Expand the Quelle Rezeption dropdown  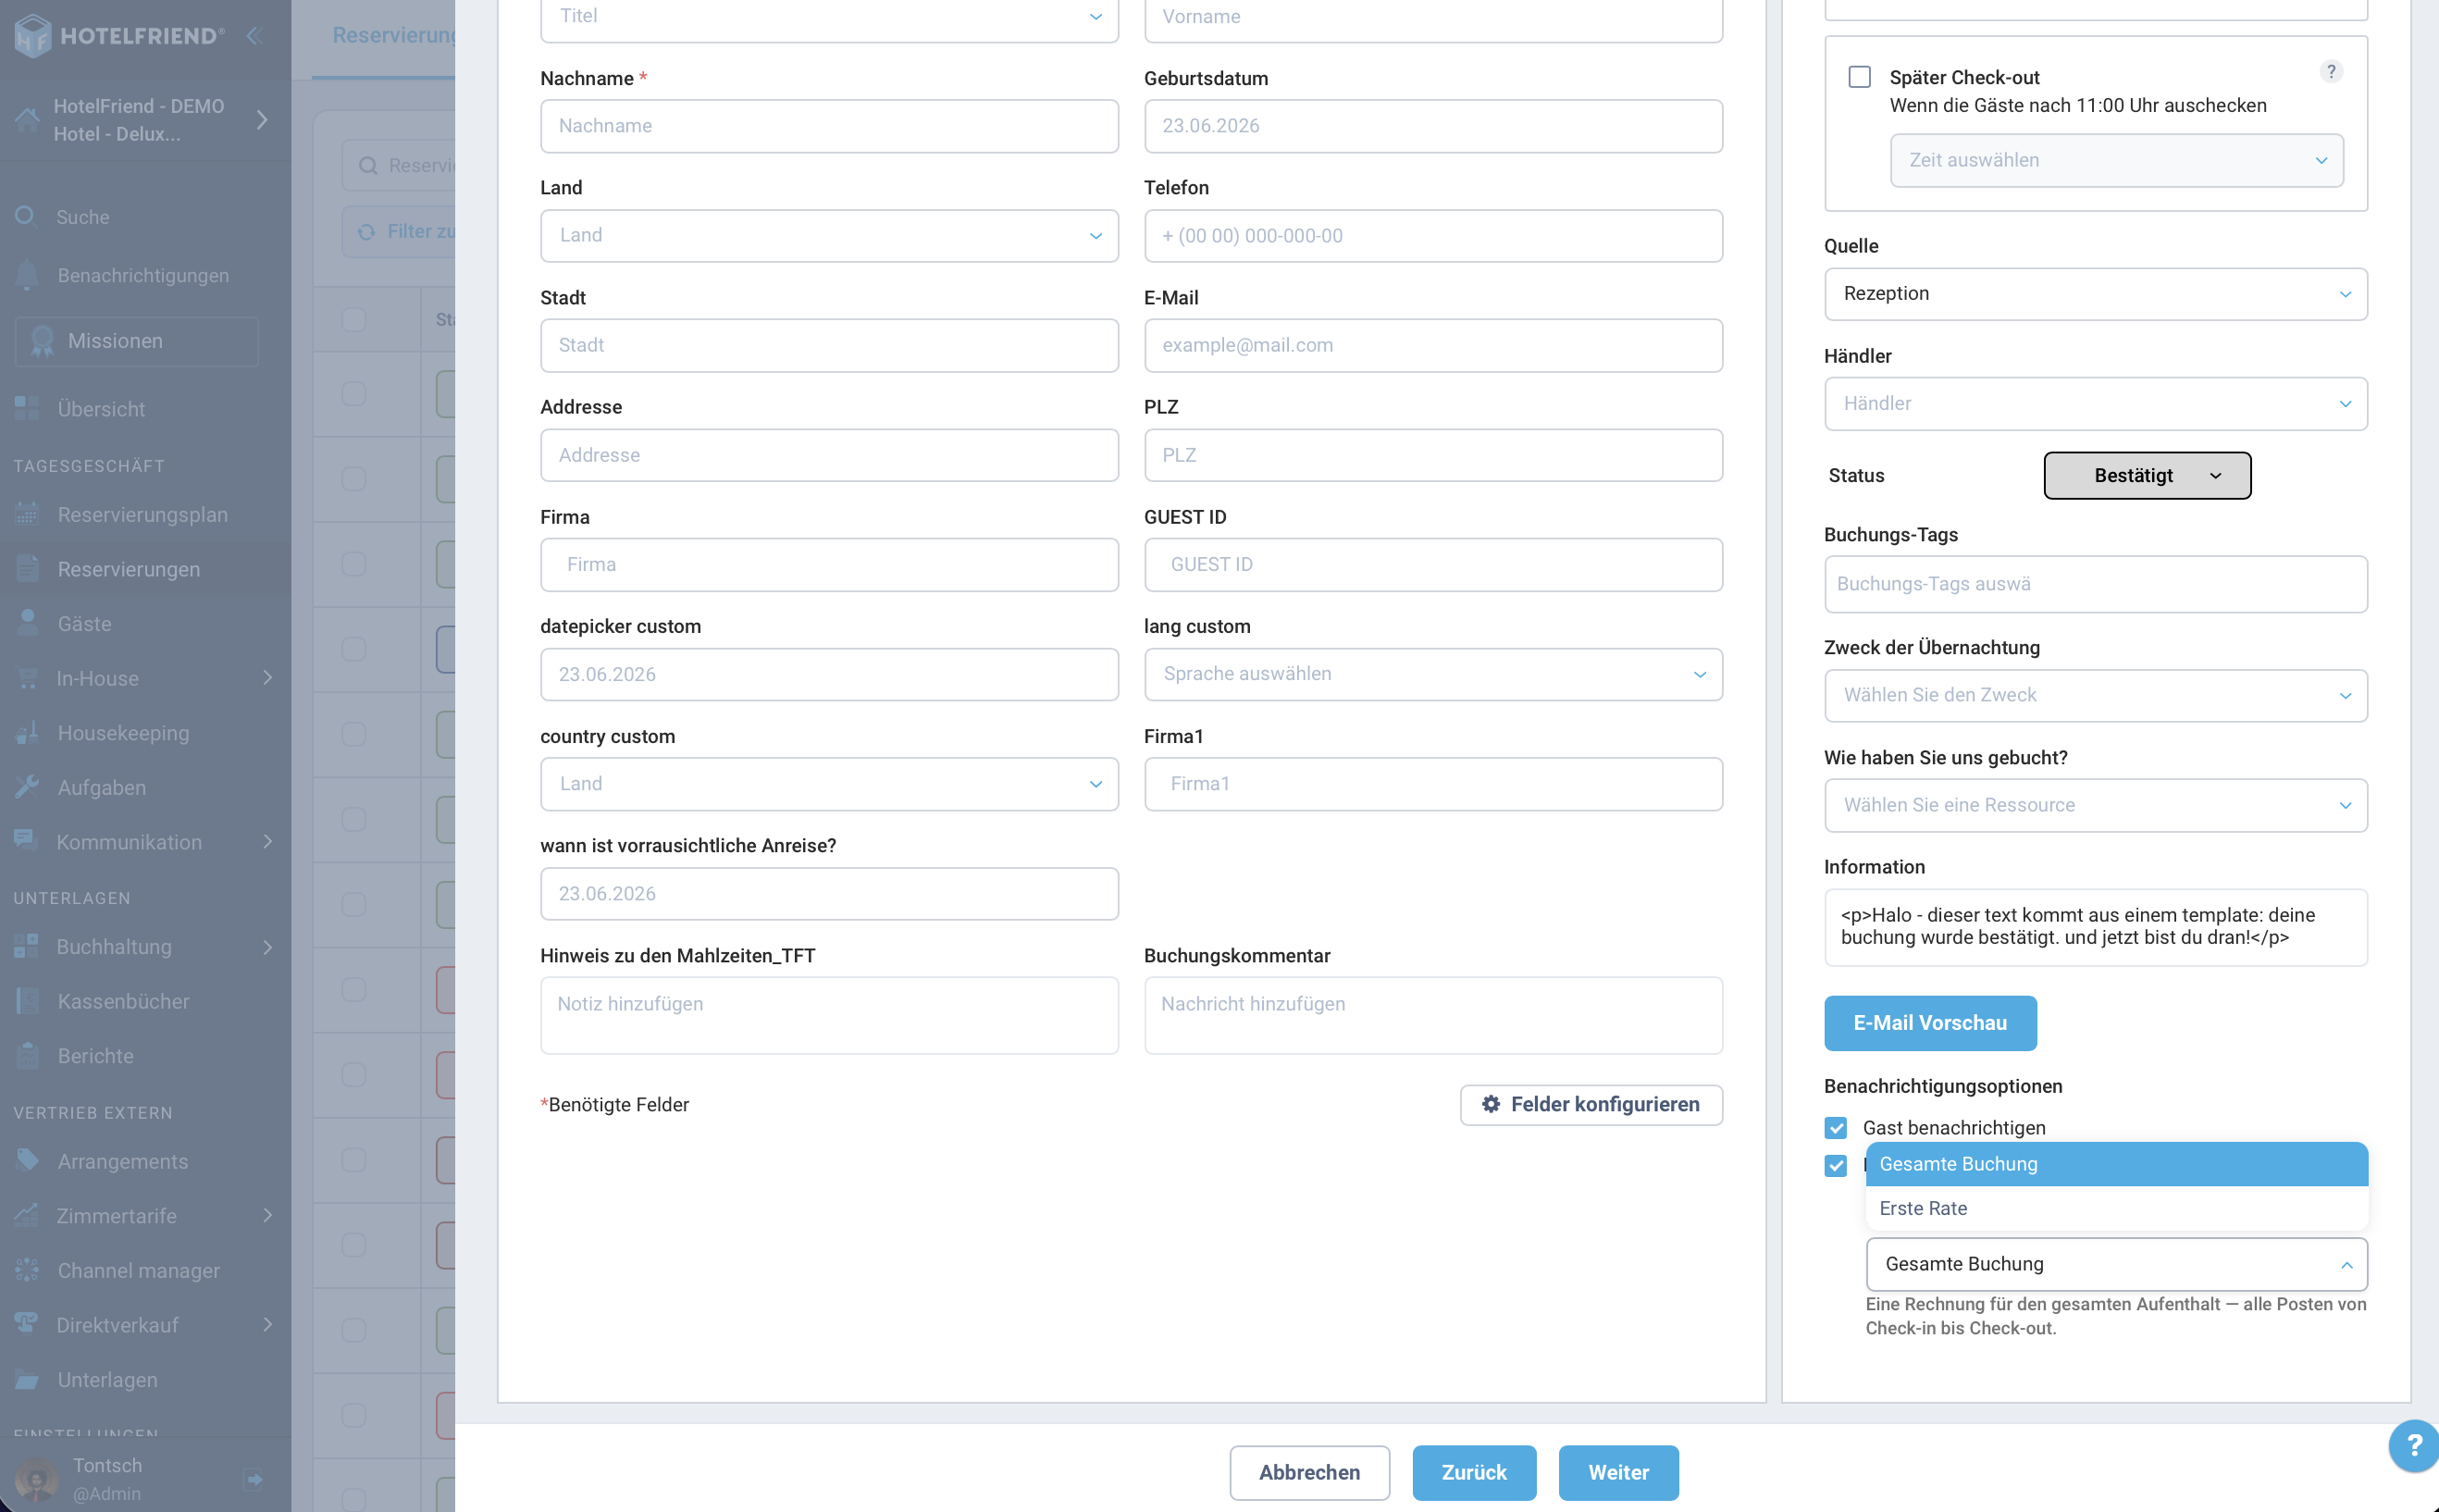click(2095, 294)
